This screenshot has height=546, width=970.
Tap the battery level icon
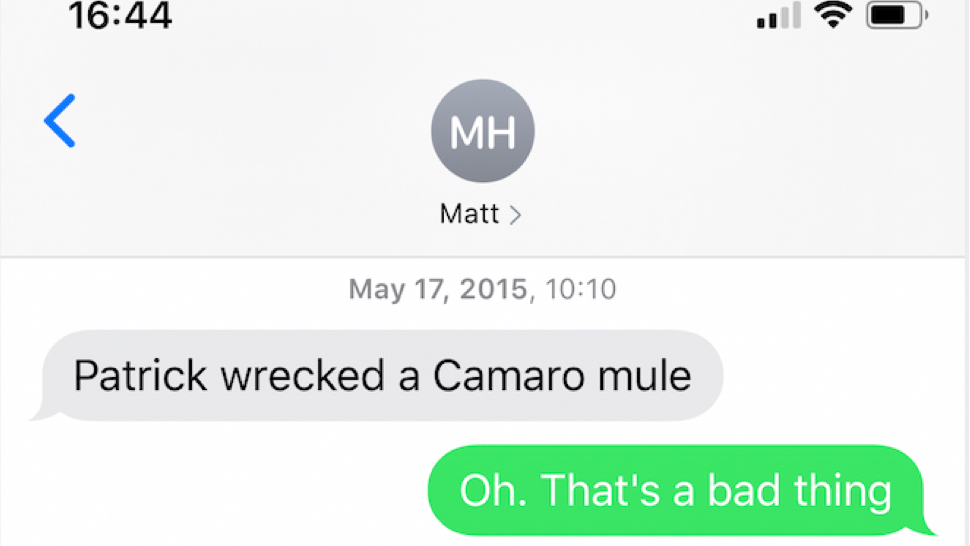(896, 15)
